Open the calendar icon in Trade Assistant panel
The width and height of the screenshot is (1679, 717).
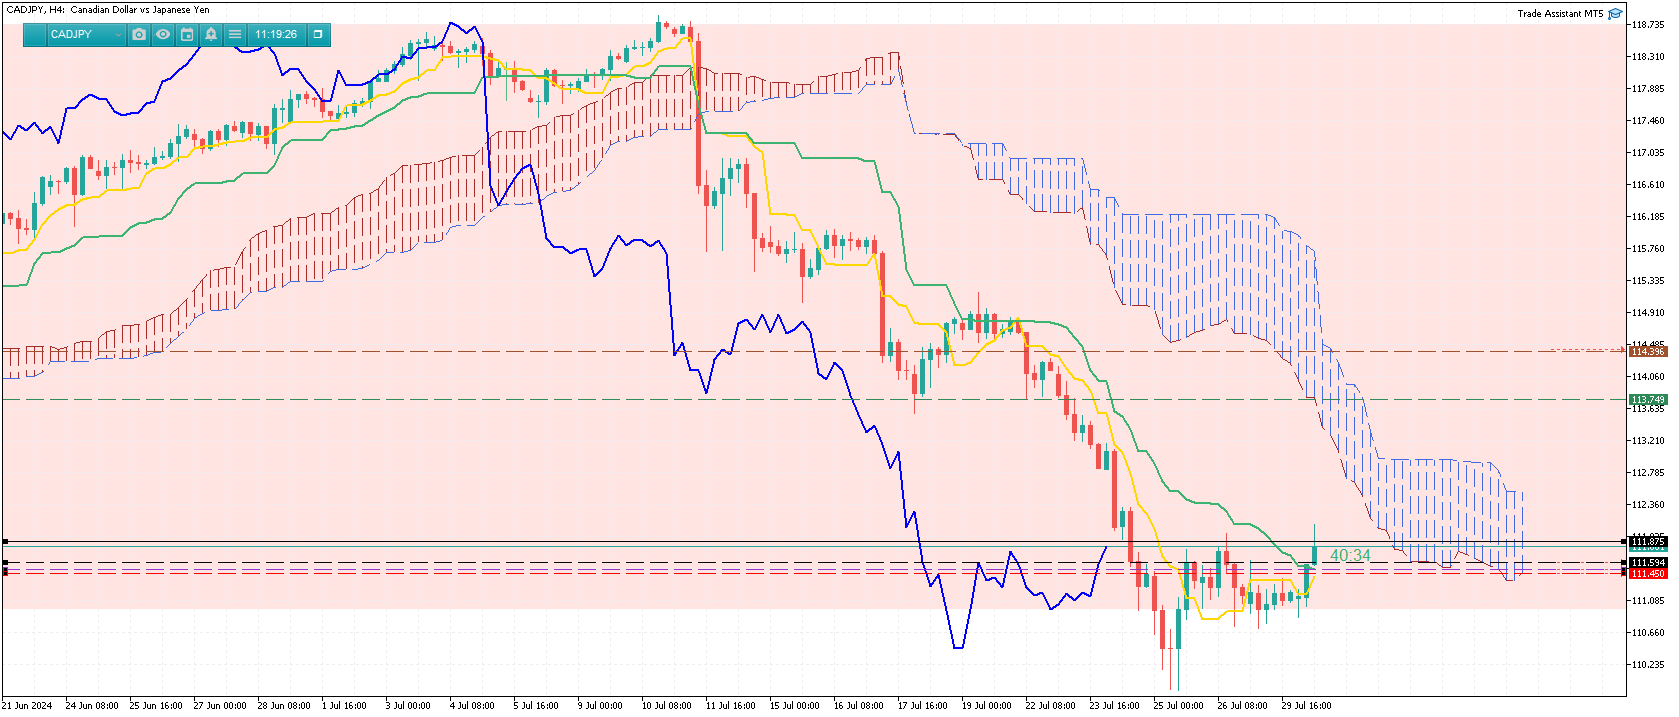click(187, 34)
